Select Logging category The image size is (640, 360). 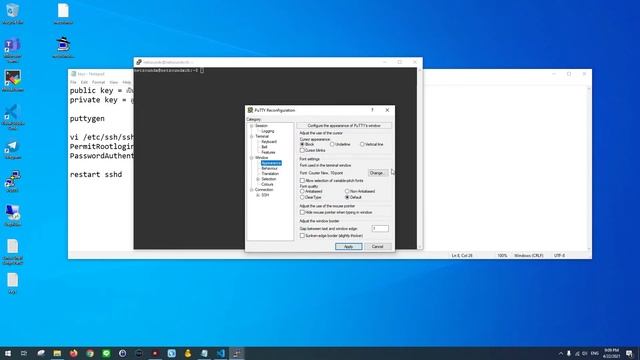tap(268, 131)
